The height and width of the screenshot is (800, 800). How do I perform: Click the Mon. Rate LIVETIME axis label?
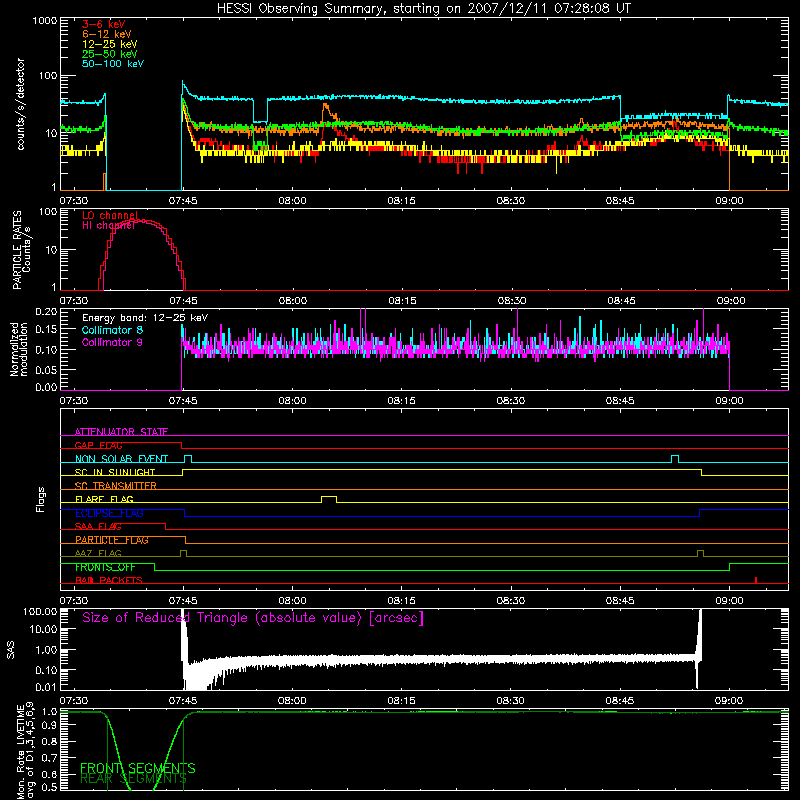(x=25, y=751)
